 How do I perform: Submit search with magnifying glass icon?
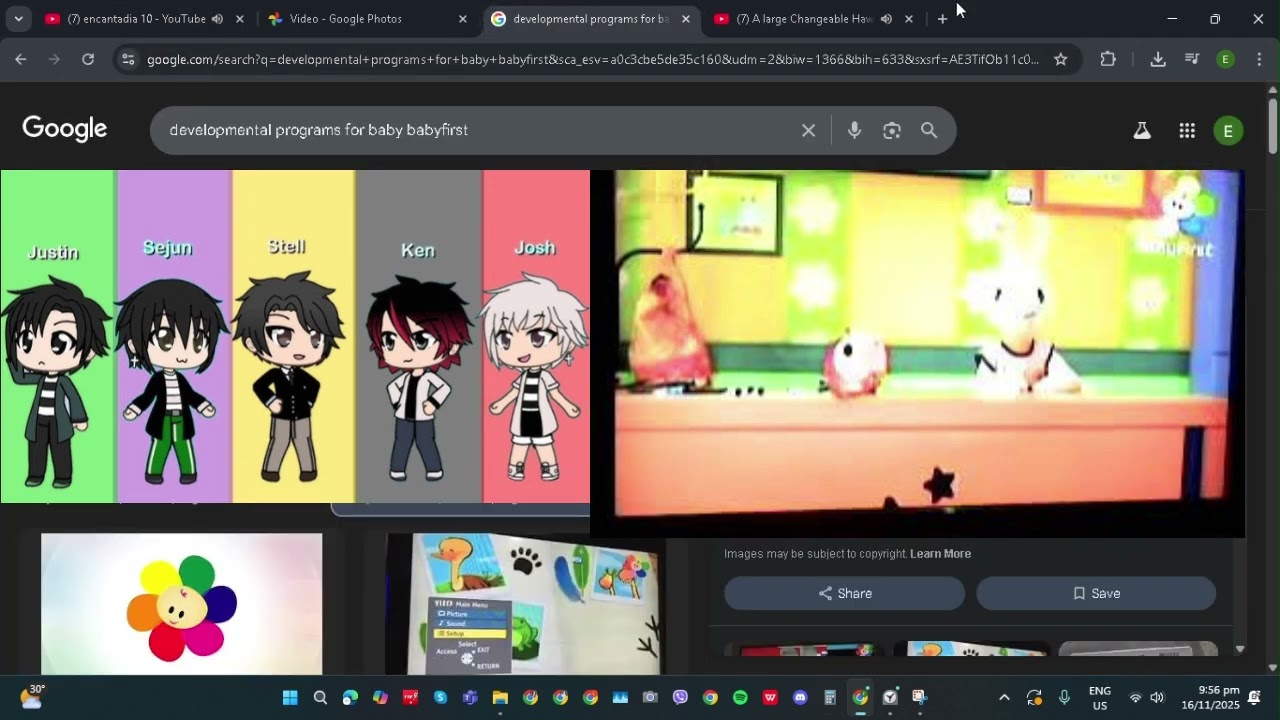click(x=929, y=130)
